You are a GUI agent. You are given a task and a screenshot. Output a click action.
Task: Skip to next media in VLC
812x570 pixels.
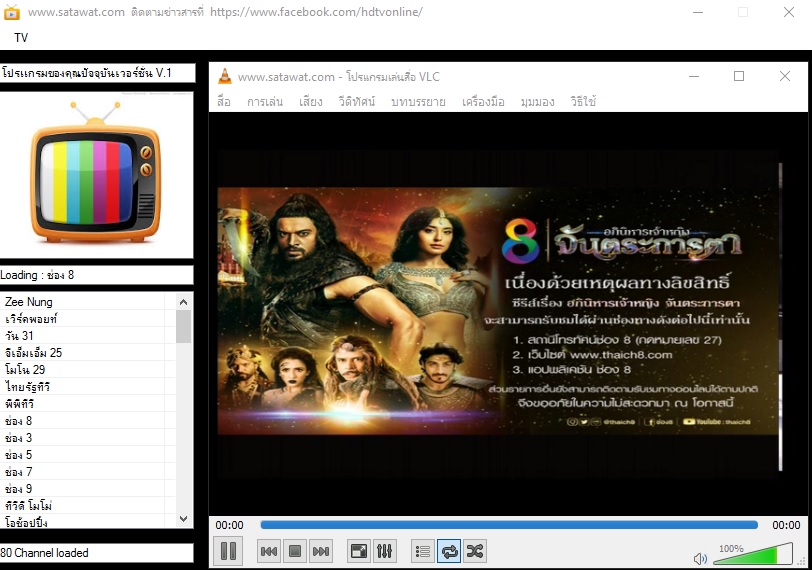(321, 551)
